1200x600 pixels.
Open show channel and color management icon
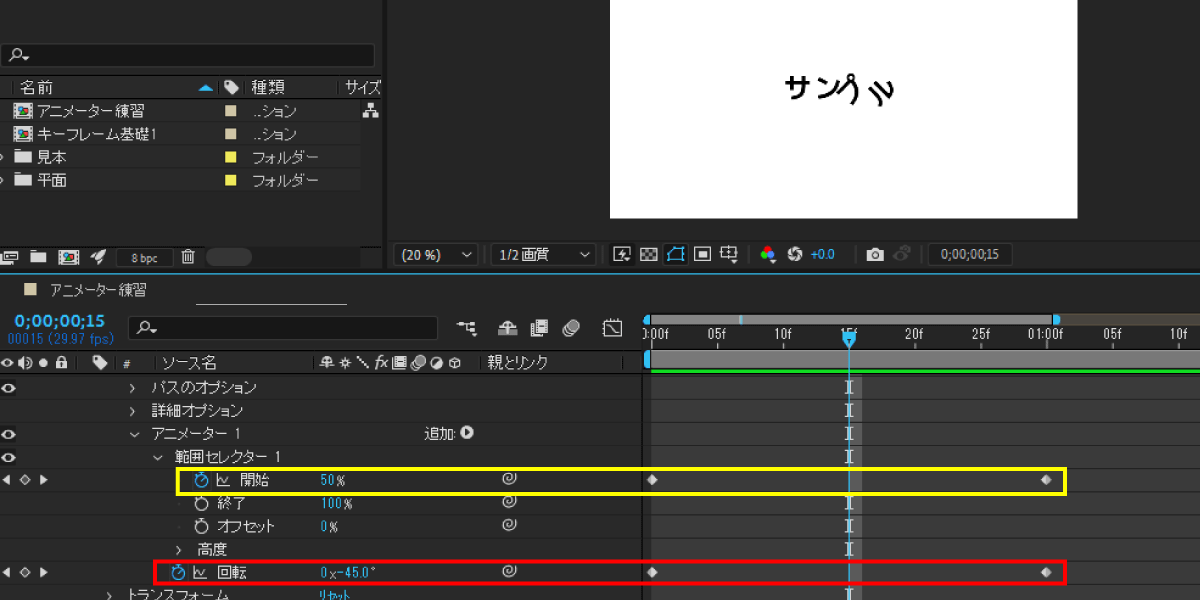768,254
